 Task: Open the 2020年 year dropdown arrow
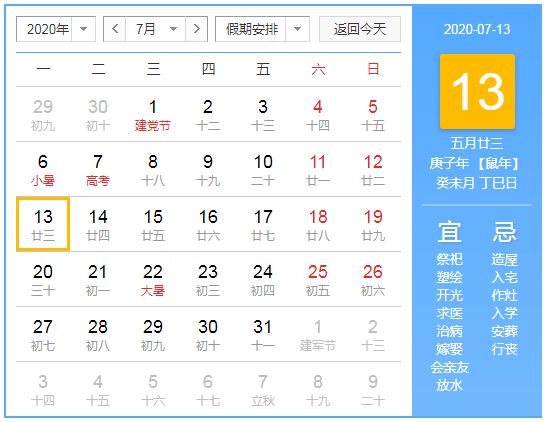[83, 29]
